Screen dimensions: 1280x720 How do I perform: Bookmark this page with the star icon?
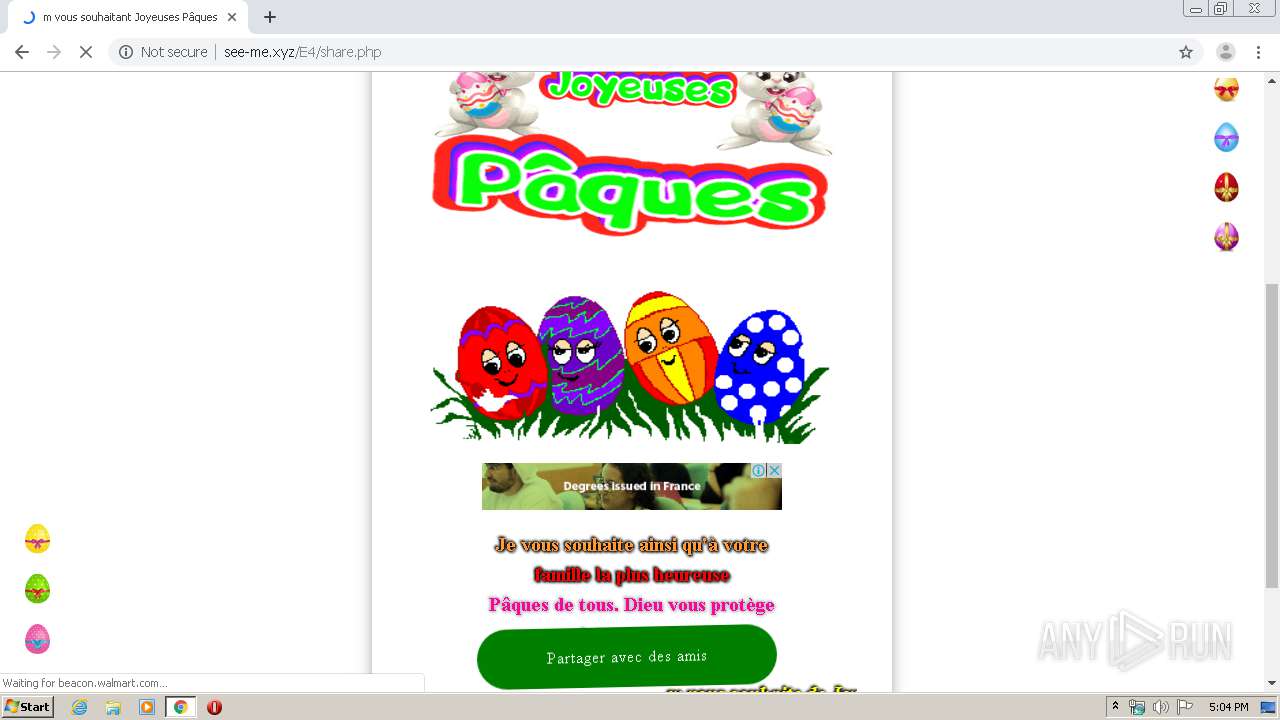point(1186,52)
